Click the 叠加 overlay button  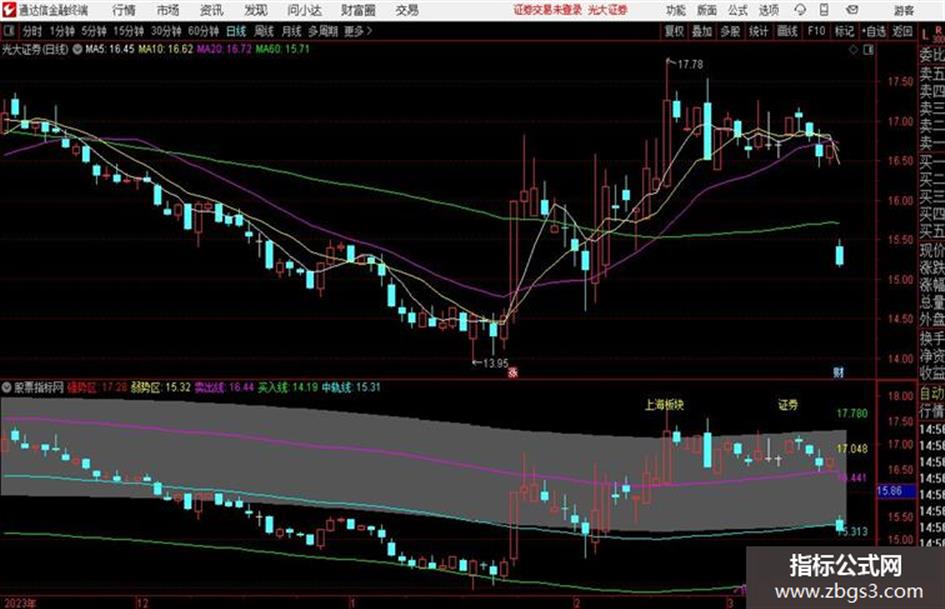click(702, 31)
